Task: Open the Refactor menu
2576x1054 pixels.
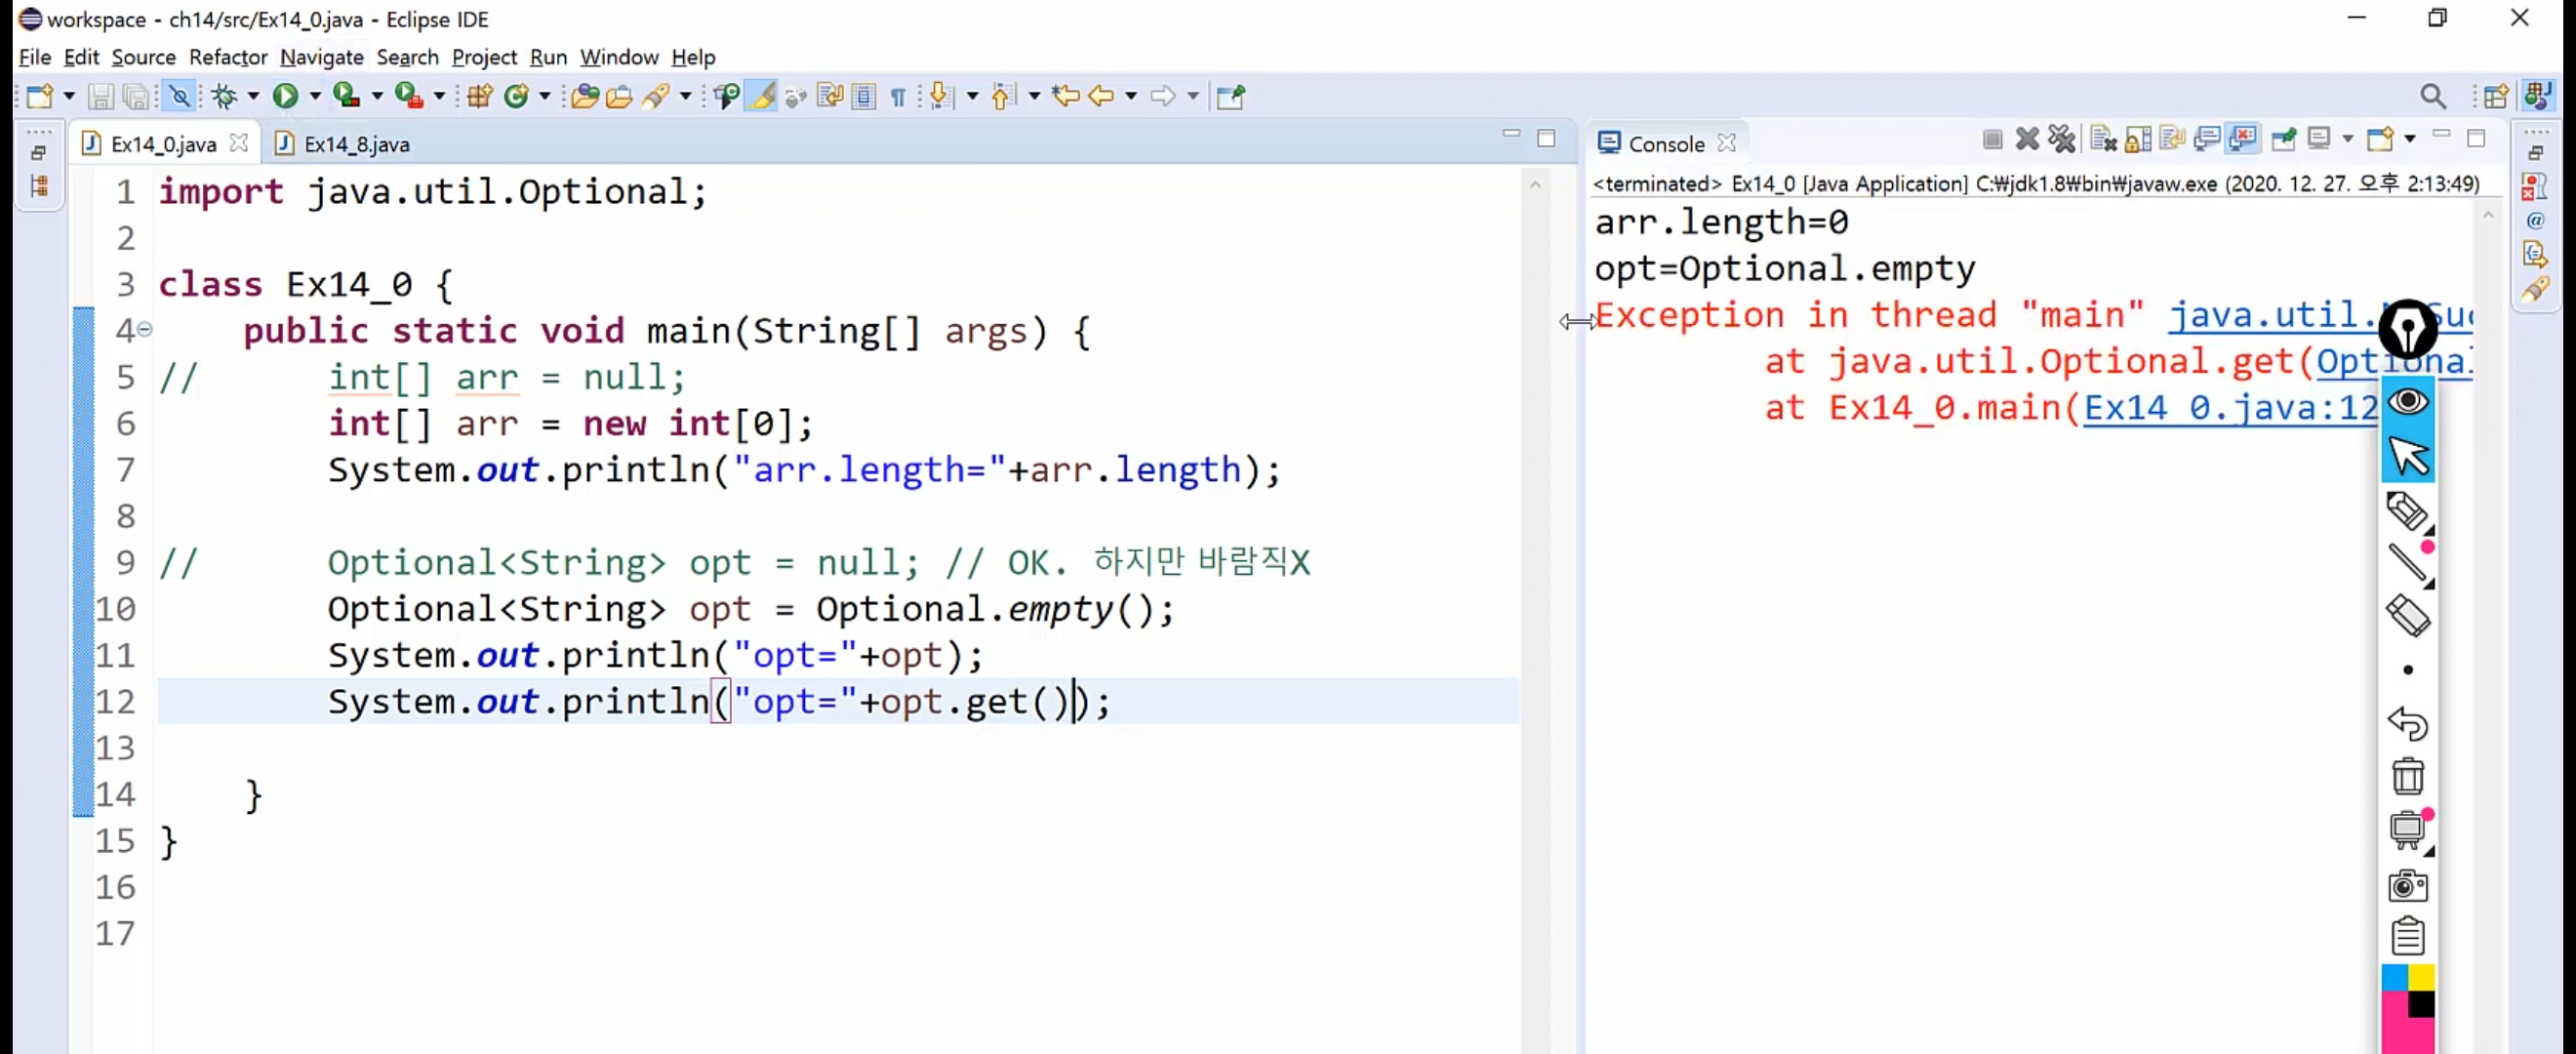Action: pos(227,57)
